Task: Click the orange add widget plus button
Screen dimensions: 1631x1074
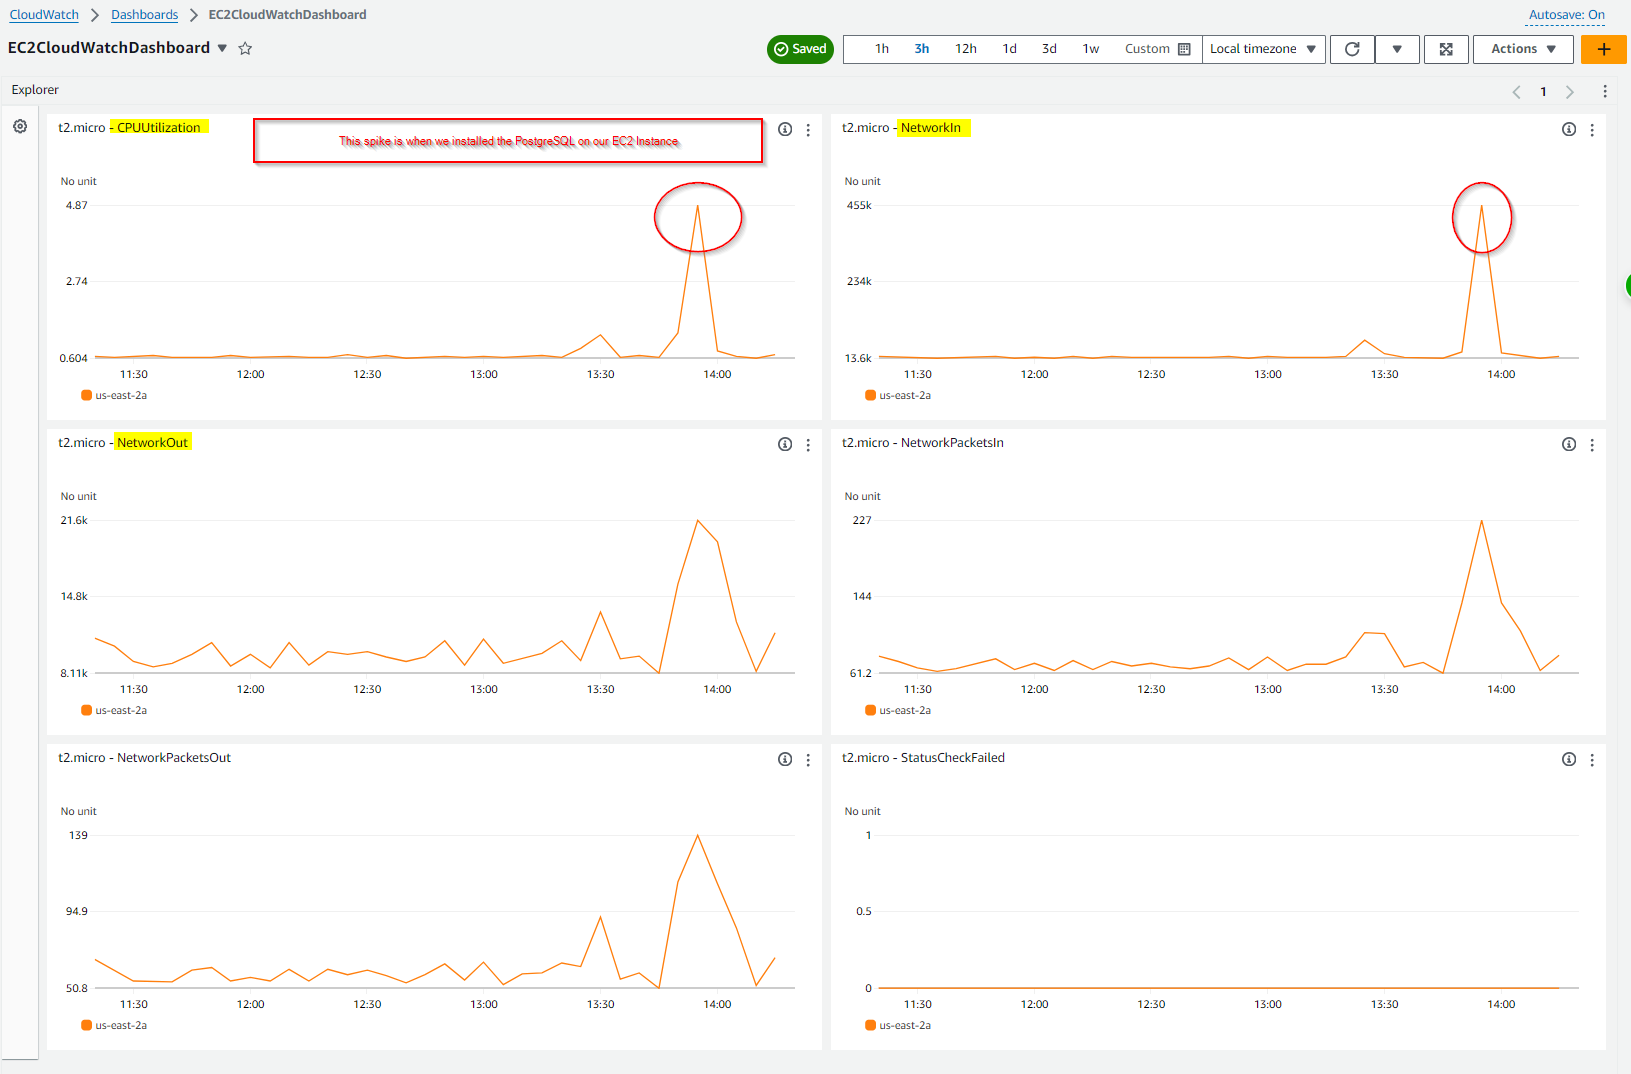Action: [1603, 49]
